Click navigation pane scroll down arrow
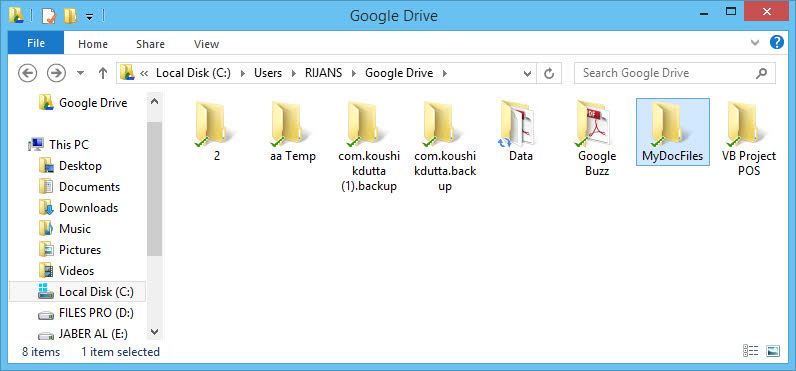The width and height of the screenshot is (796, 371). click(x=155, y=332)
